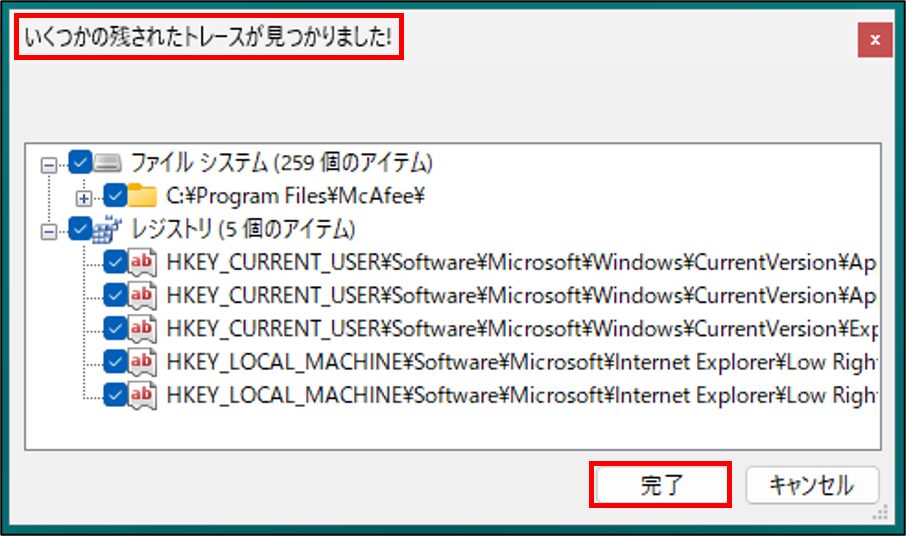This screenshot has height=536, width=906.
Task: Click the registry icon beside レジストリ
Action: 107,229
